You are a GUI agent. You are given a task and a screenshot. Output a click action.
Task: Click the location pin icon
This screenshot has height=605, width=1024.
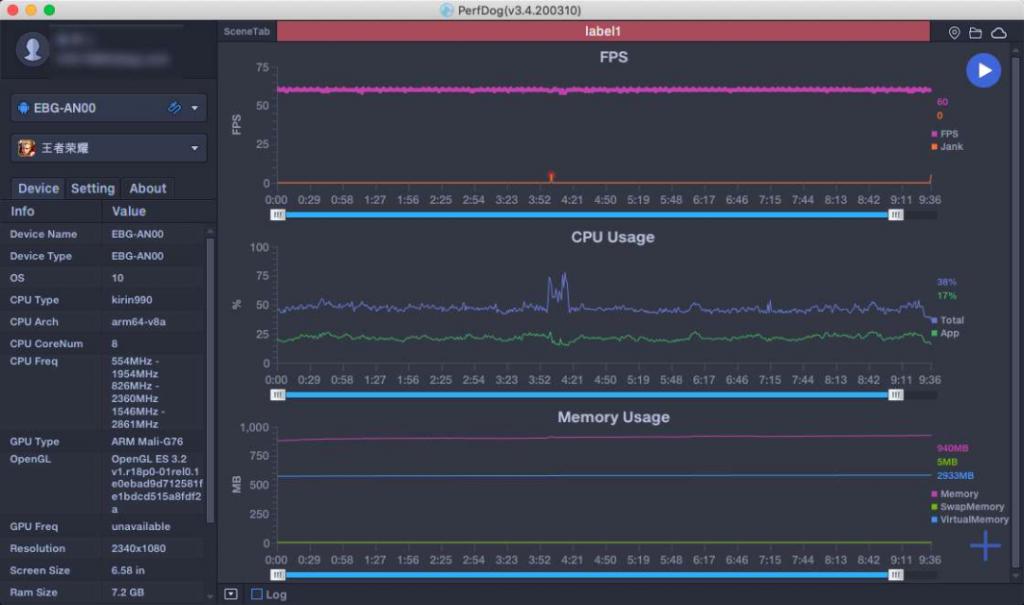click(x=954, y=33)
